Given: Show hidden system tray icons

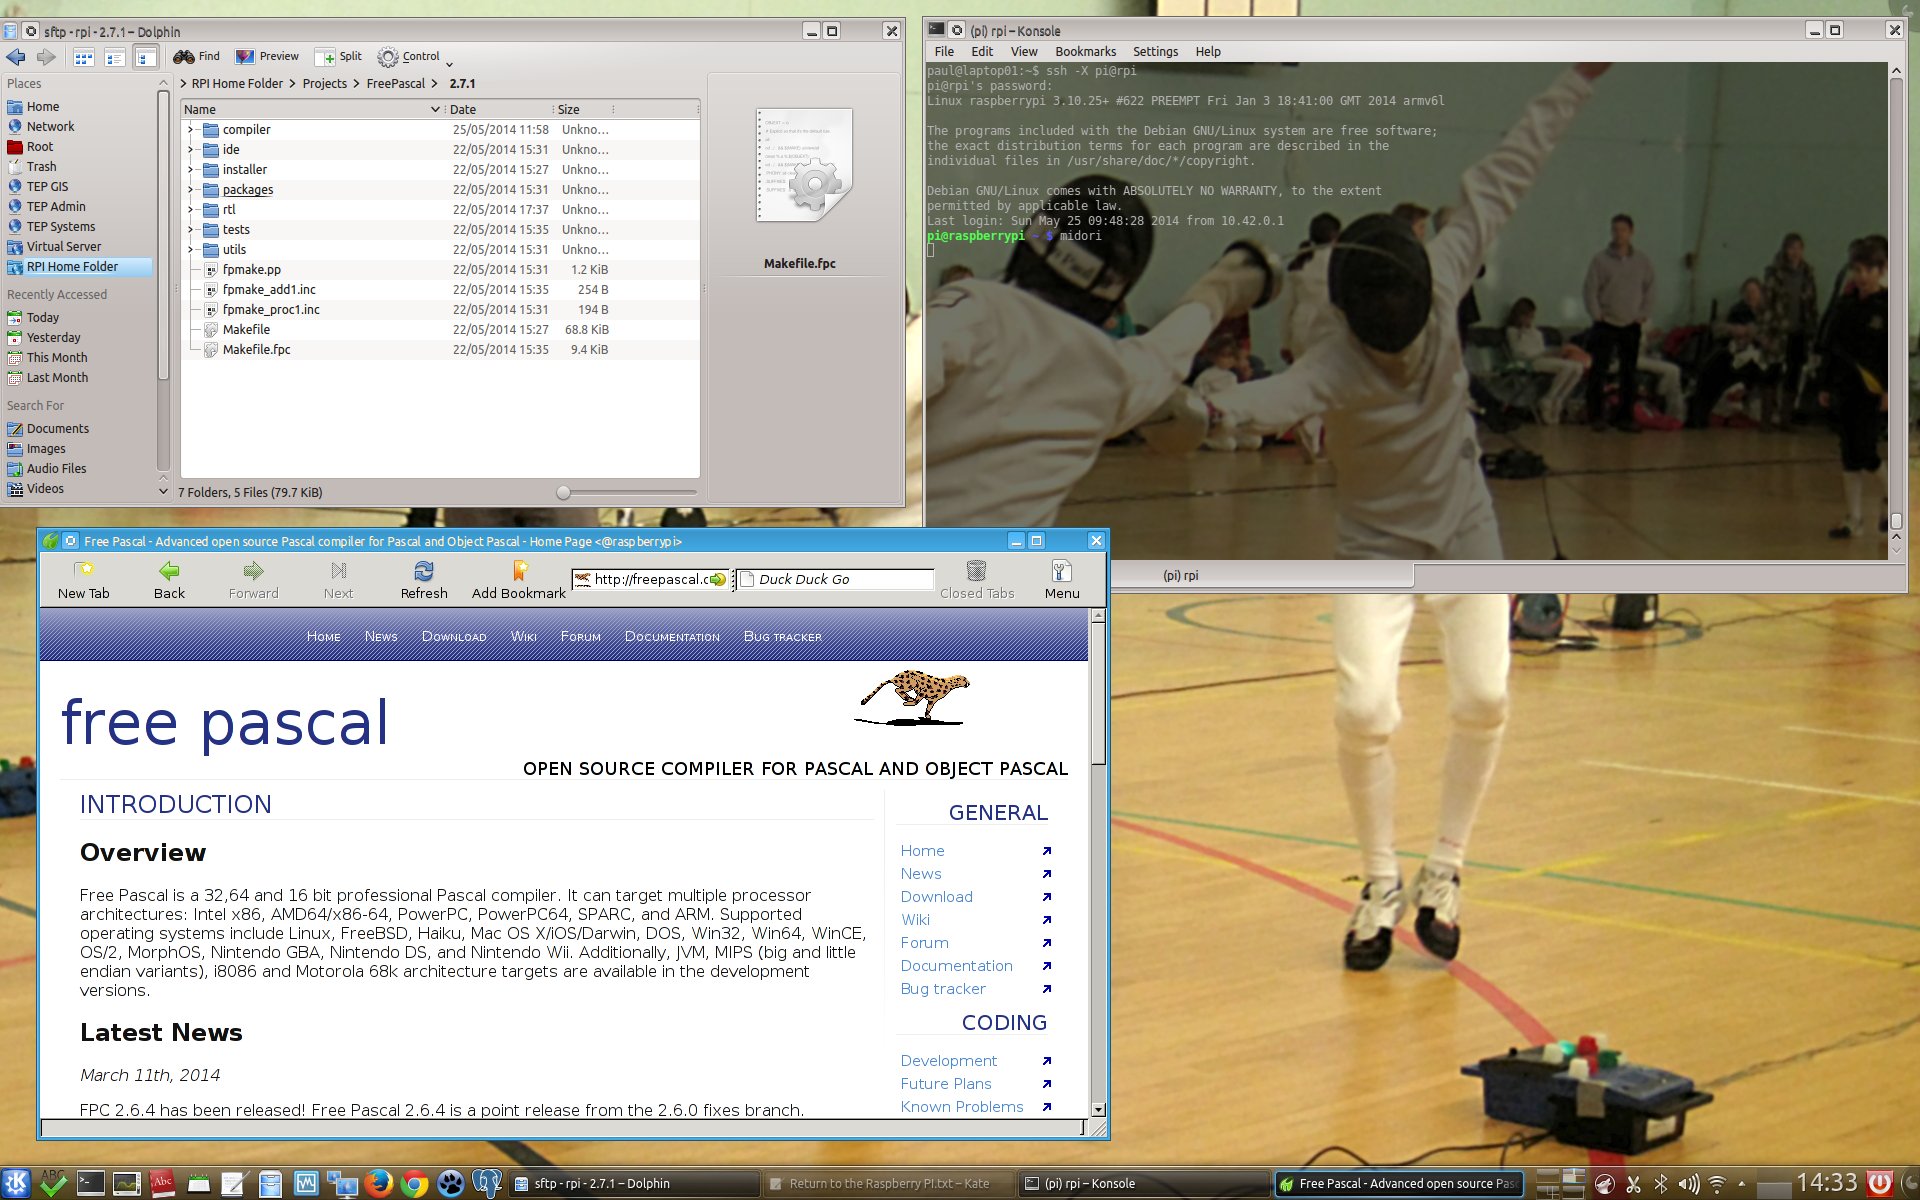Looking at the screenshot, I should click(x=1741, y=1184).
